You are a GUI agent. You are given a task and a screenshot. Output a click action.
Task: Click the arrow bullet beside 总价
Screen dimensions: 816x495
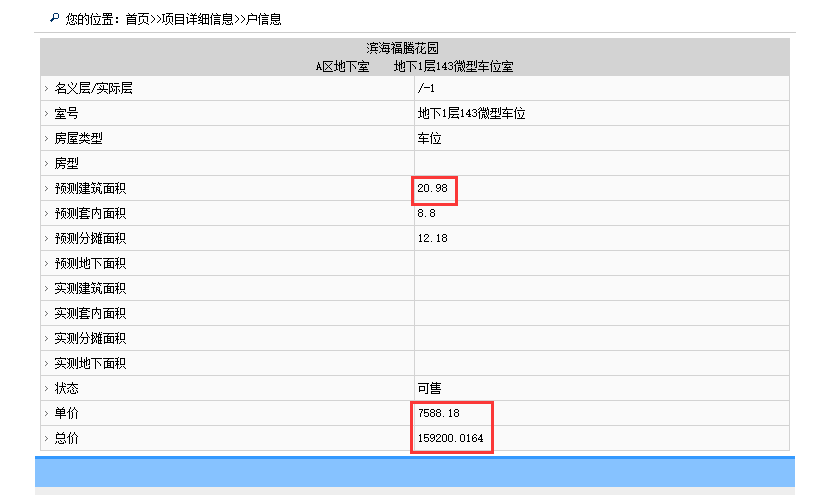46,438
